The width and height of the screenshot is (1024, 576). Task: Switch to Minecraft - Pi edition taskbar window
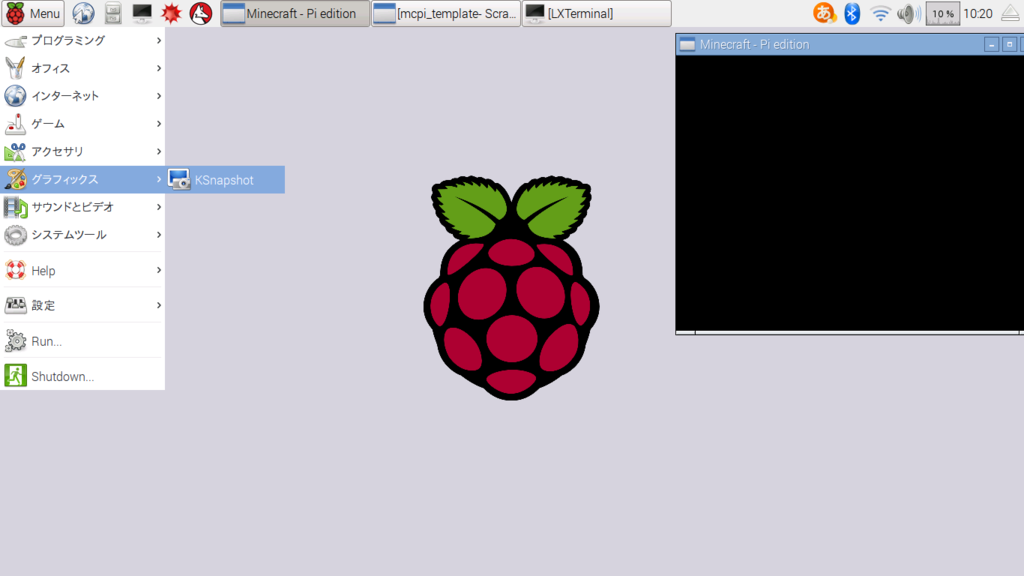pos(295,13)
